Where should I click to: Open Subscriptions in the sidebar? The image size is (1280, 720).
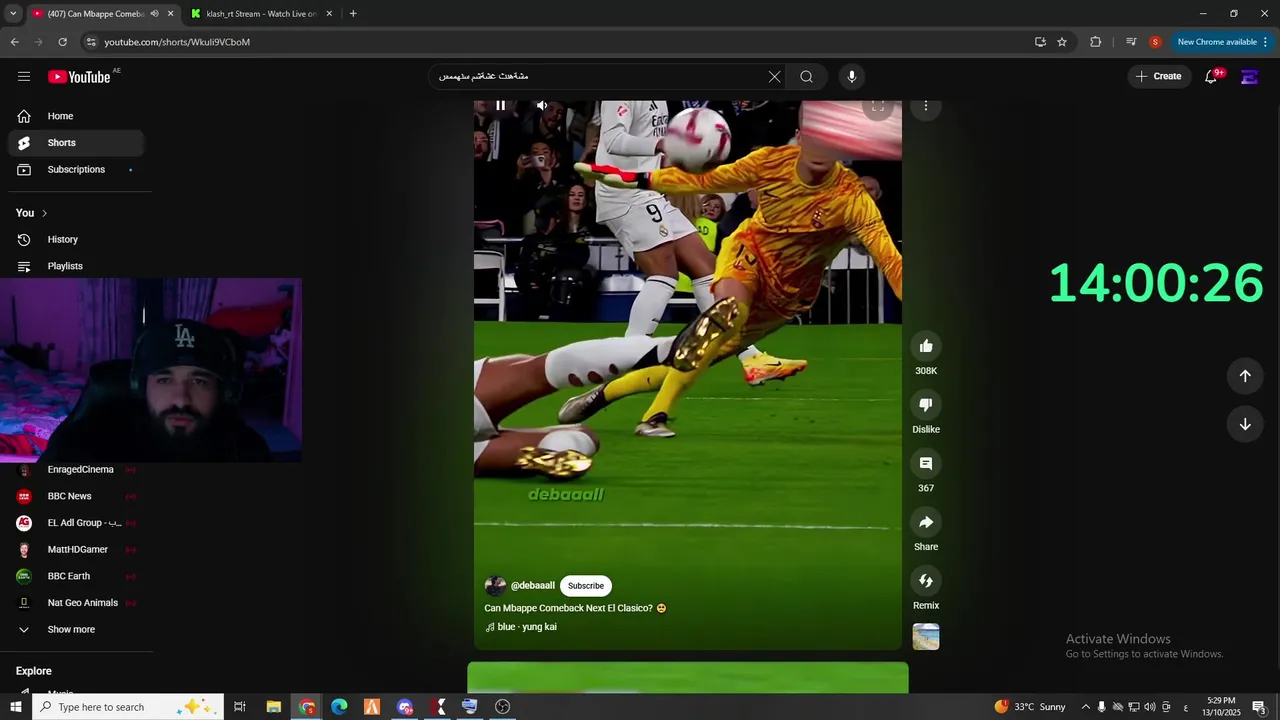76,170
